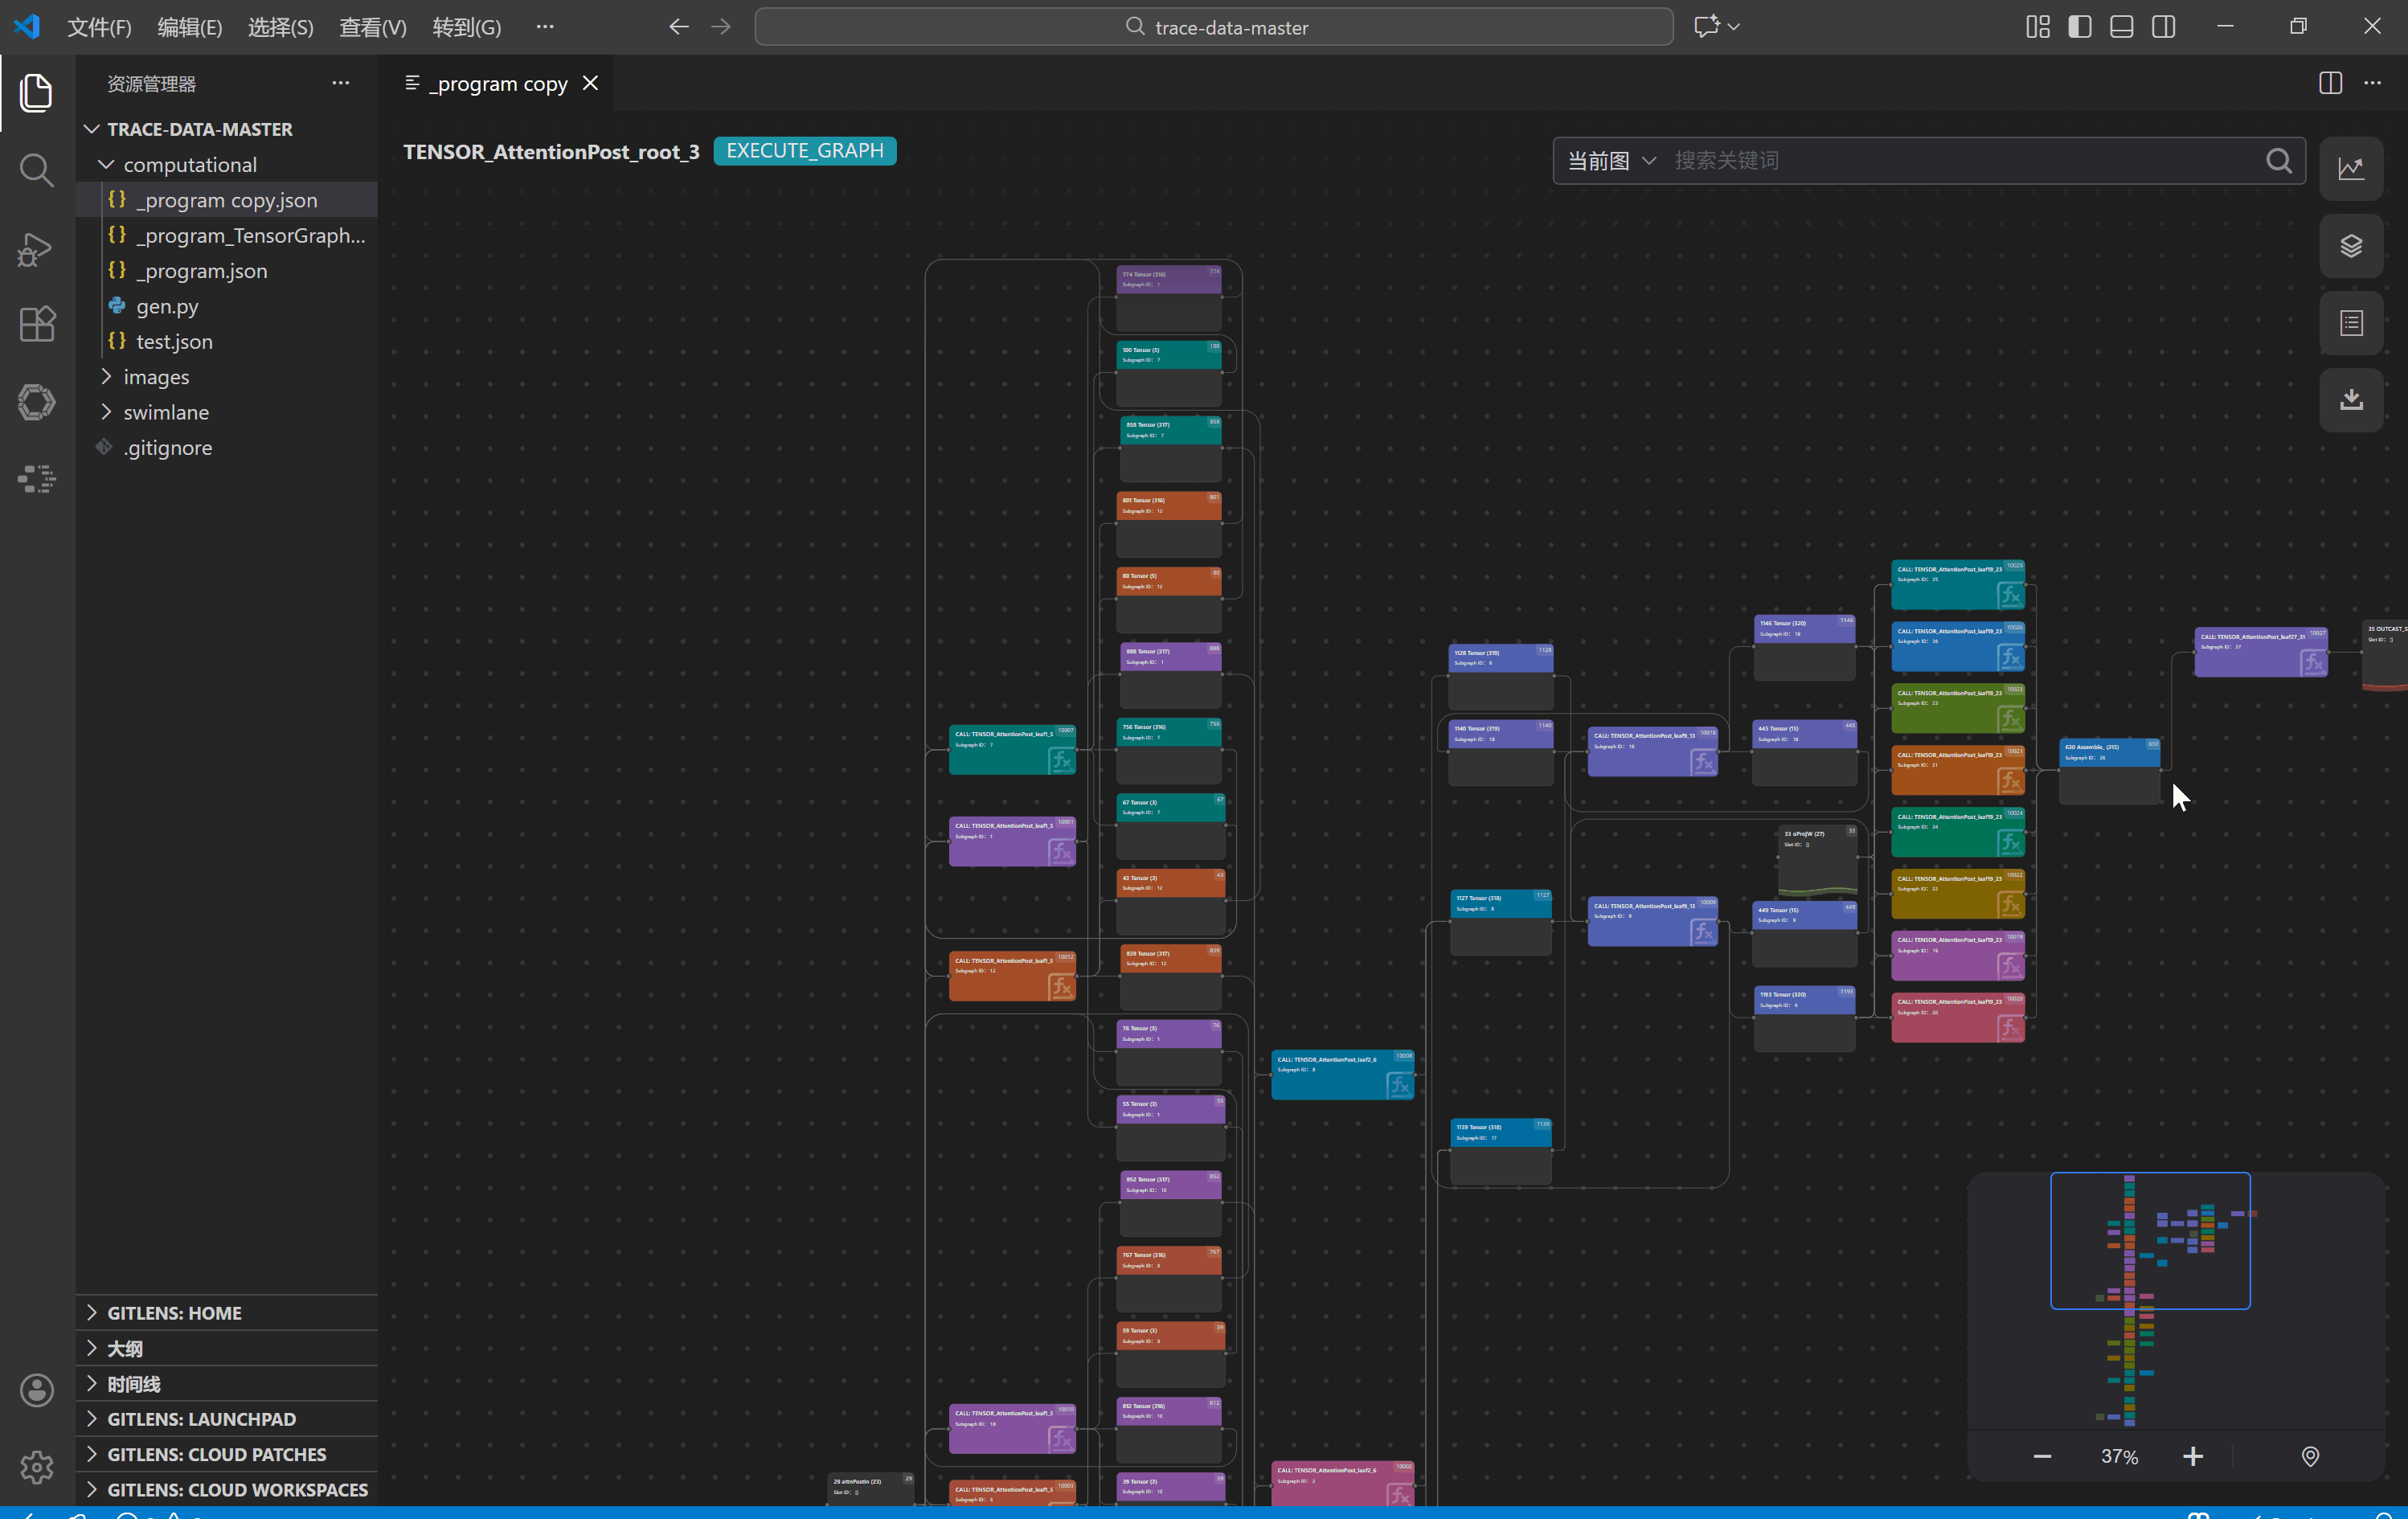This screenshot has height=1519, width=2408.
Task: Open the 当前图 scope dropdown
Action: (x=1611, y=161)
